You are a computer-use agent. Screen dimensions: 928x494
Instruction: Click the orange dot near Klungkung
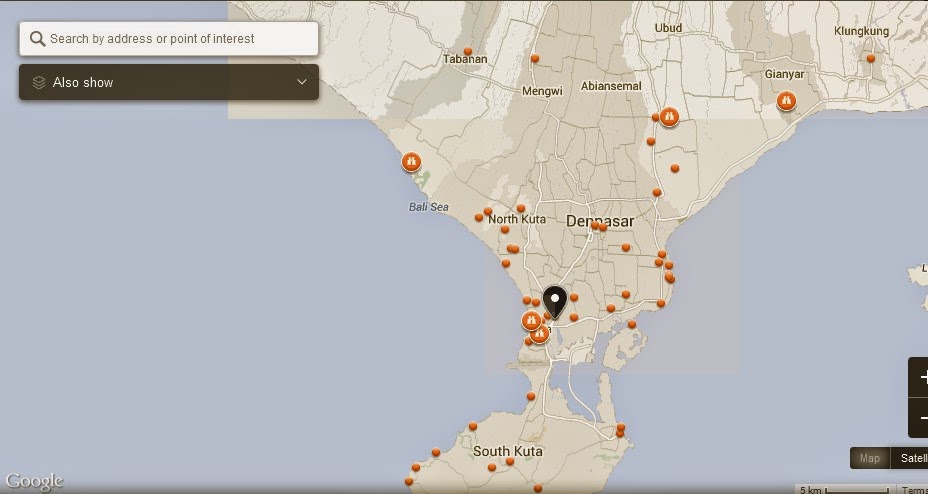click(871, 58)
